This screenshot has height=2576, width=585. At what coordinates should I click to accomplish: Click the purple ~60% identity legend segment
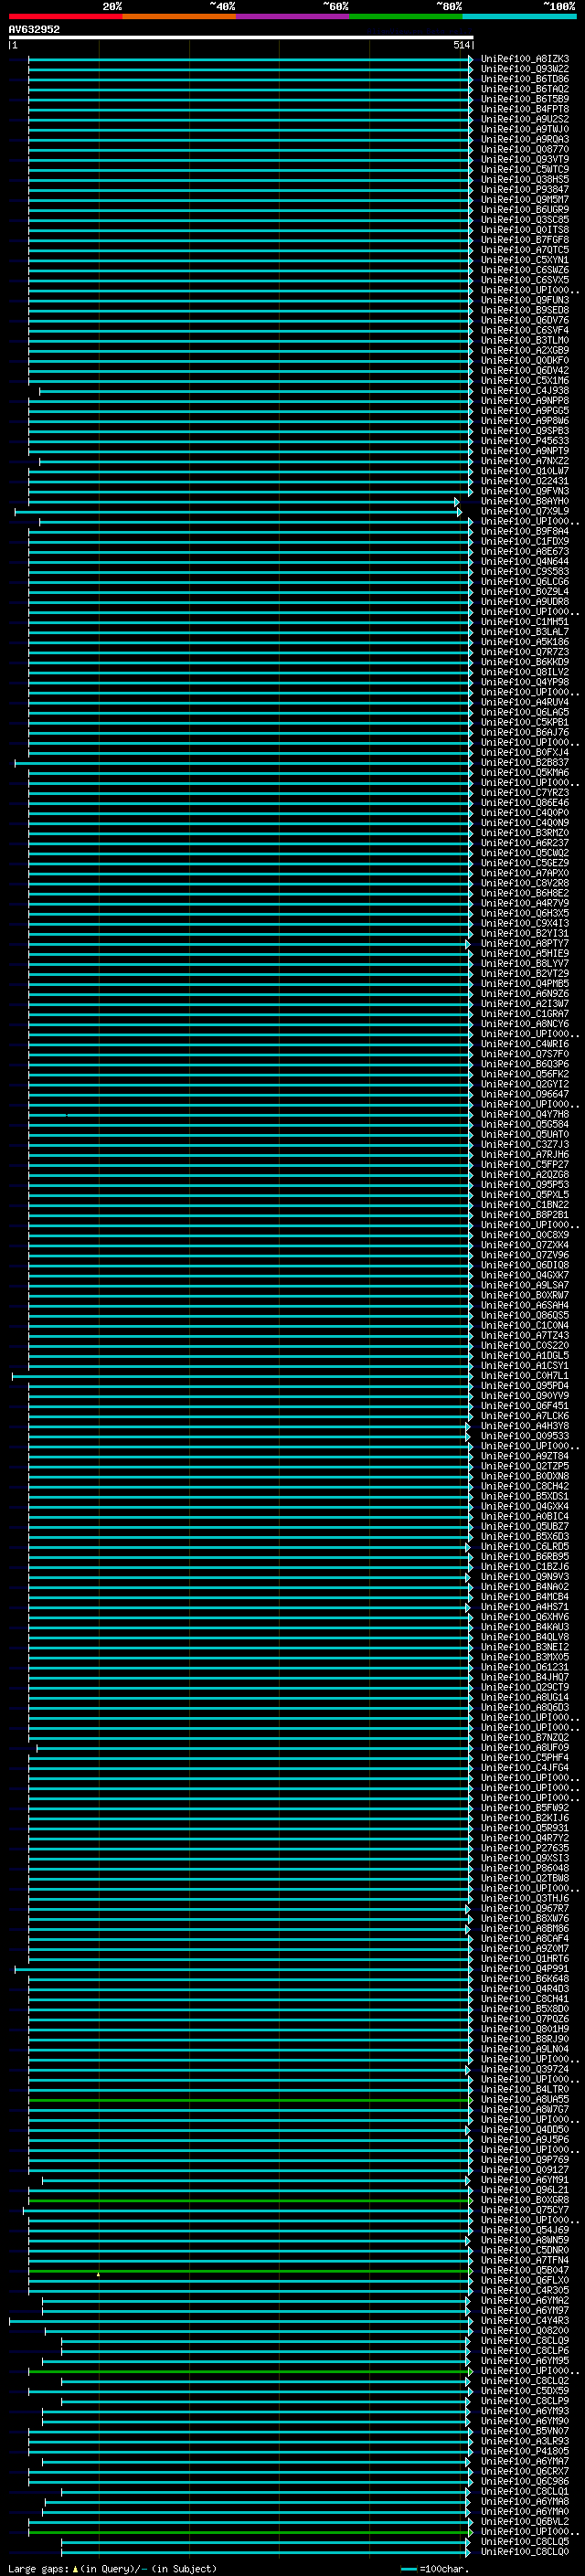293,16
